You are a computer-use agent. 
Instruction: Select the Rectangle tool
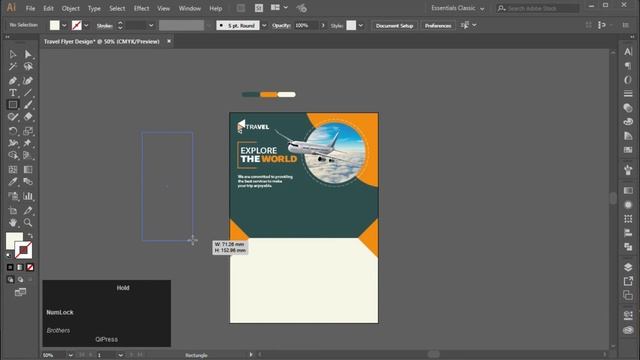(x=13, y=105)
